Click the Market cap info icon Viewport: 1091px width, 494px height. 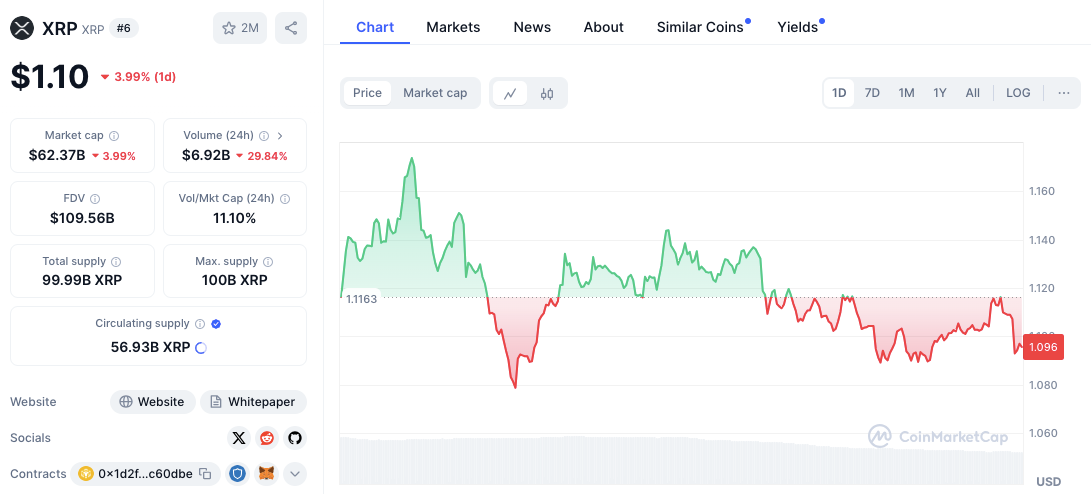(114, 135)
